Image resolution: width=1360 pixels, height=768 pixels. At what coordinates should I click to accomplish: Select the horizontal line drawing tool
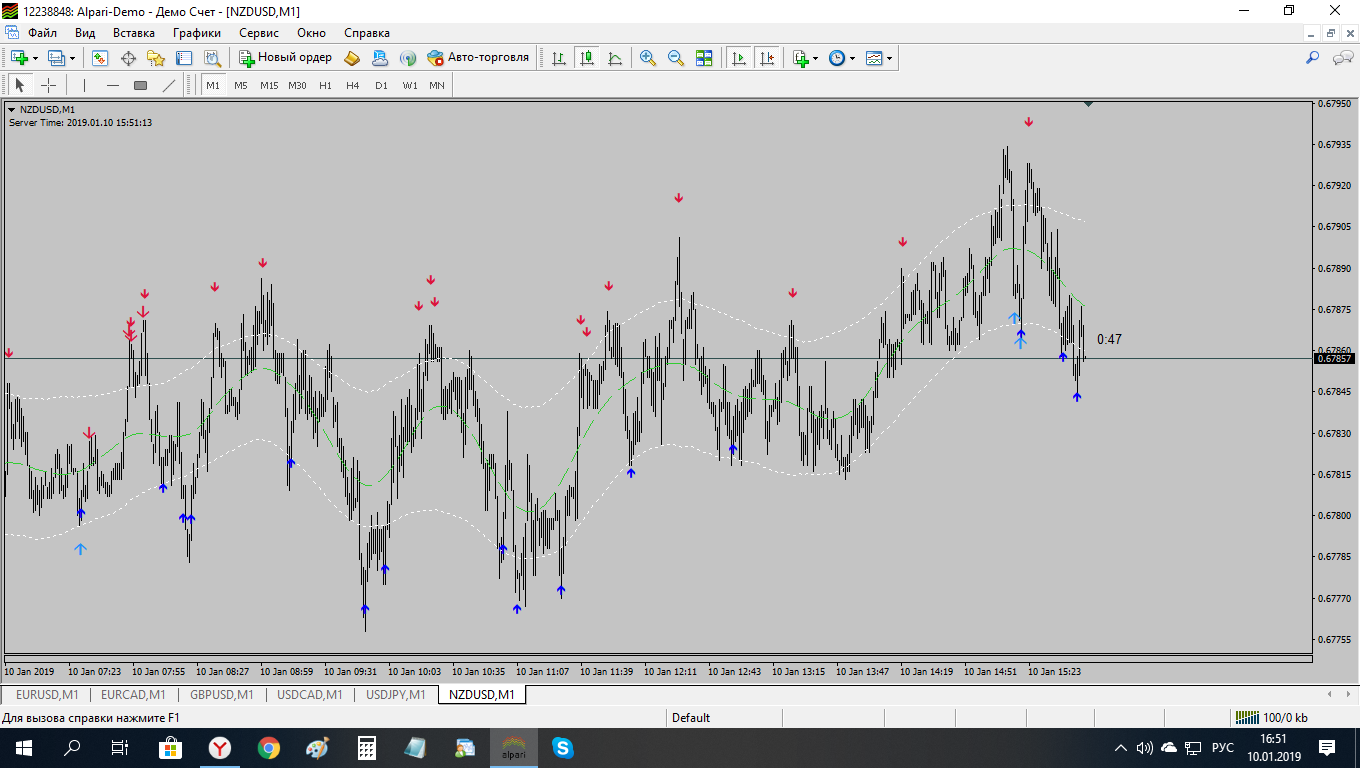113,85
